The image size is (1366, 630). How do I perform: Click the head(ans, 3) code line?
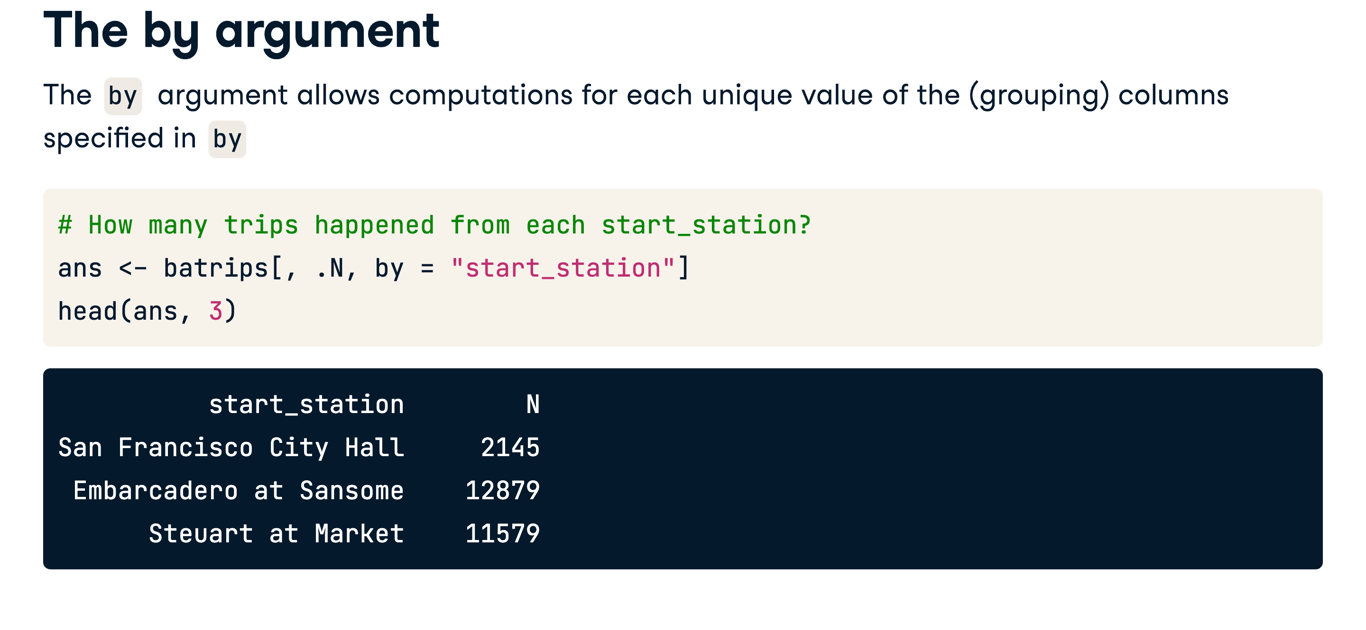[x=147, y=311]
